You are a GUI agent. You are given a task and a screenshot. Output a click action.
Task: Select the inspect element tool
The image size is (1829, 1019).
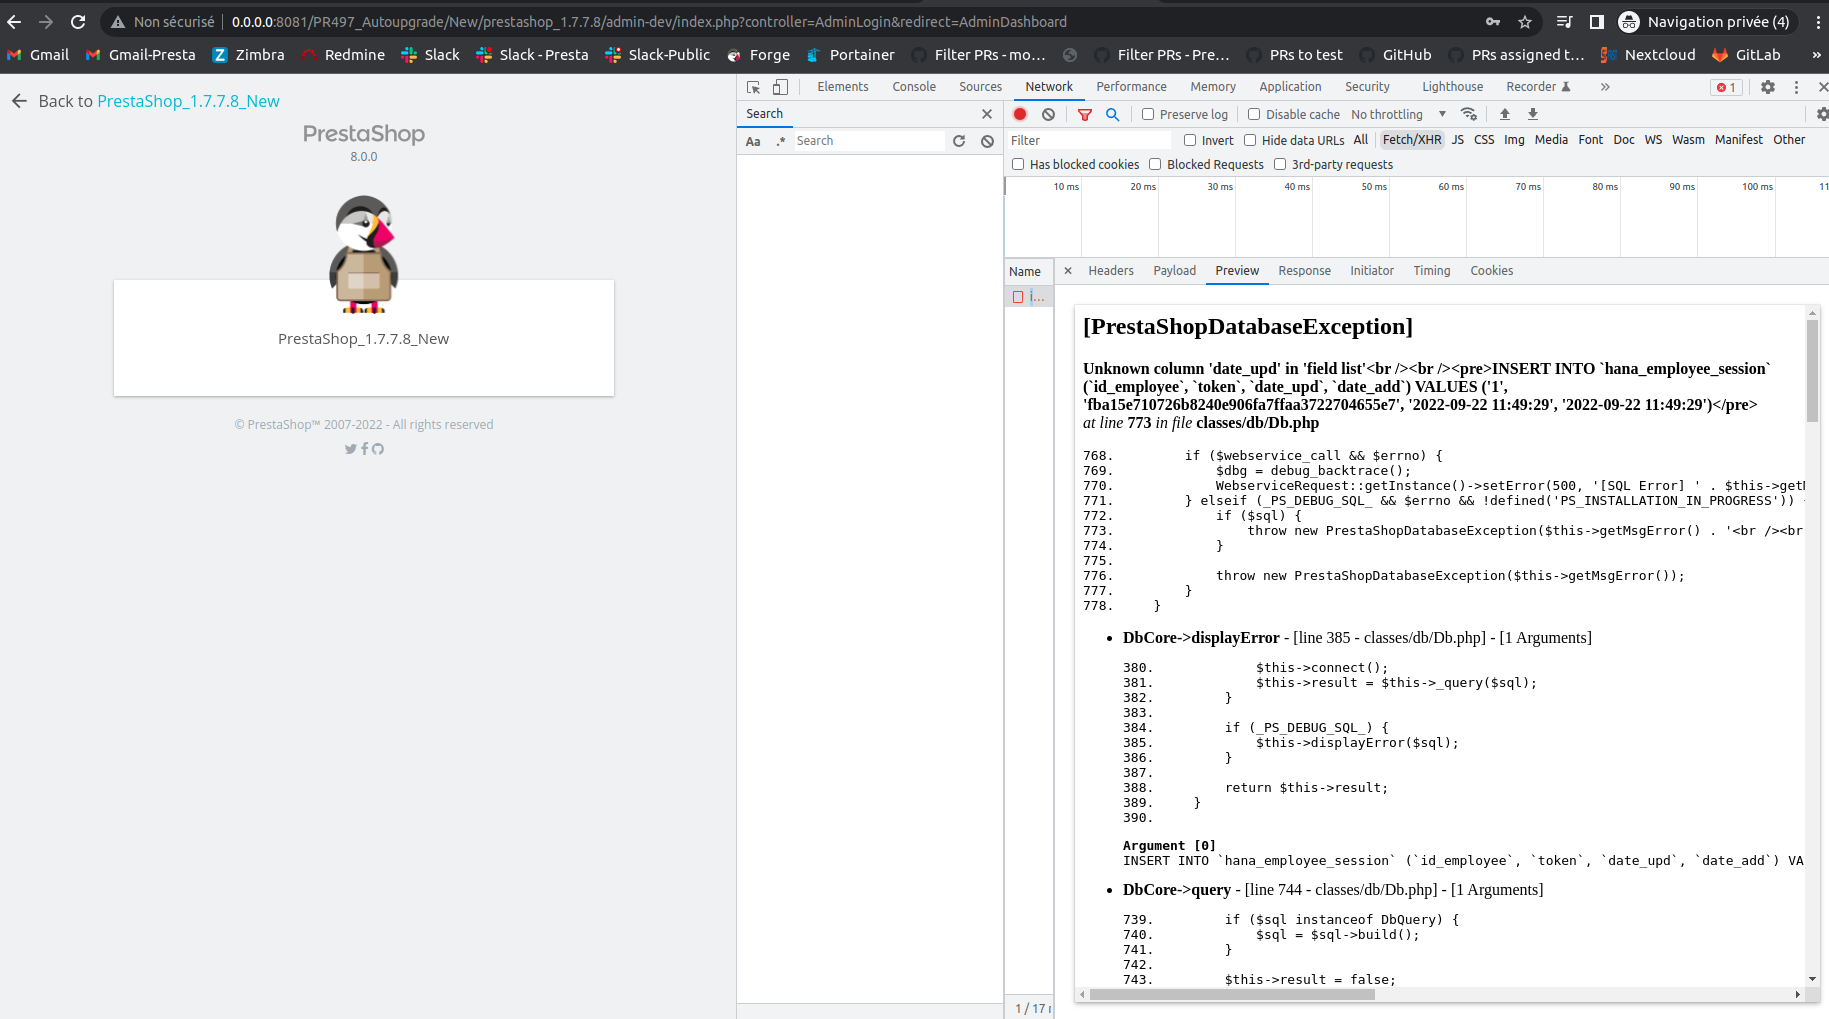752,87
